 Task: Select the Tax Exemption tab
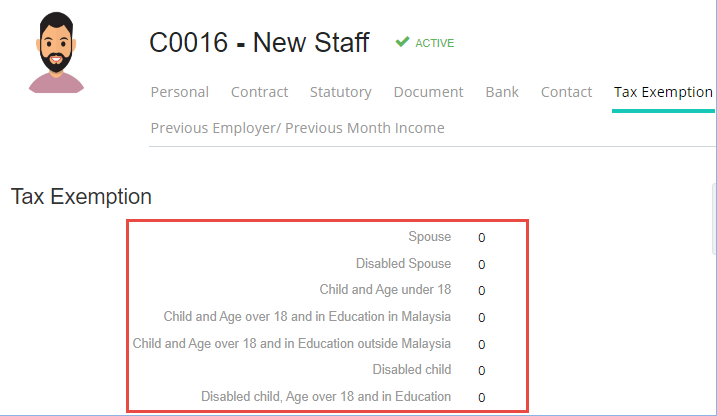[x=663, y=92]
